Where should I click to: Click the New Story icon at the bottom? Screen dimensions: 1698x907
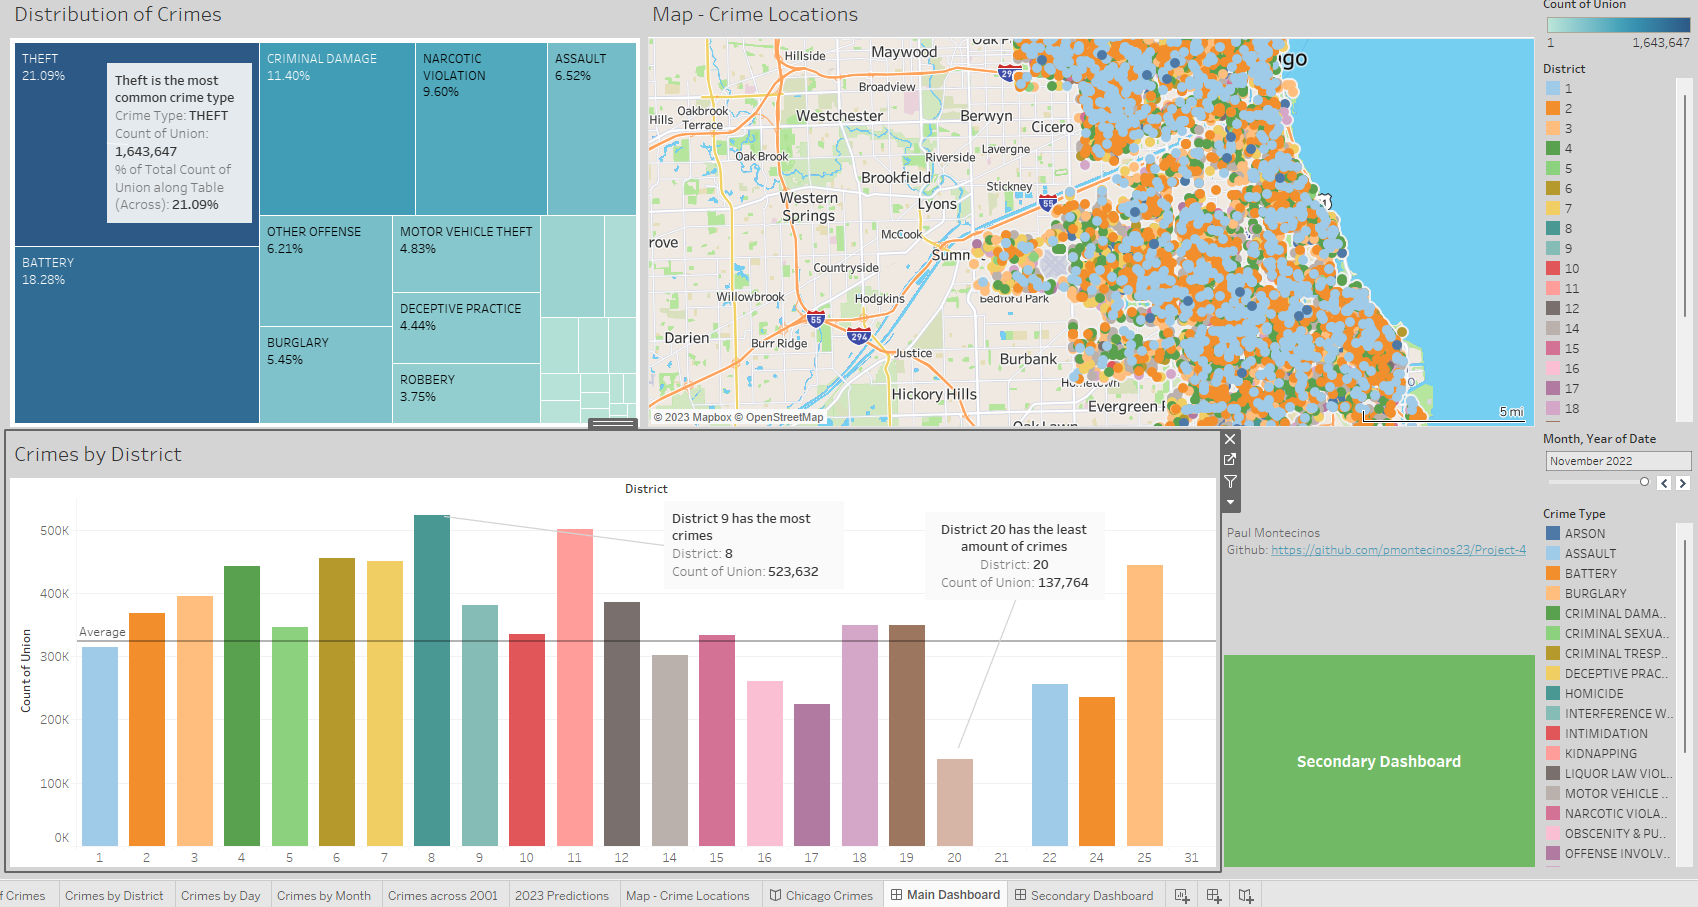pyautogui.click(x=1244, y=894)
